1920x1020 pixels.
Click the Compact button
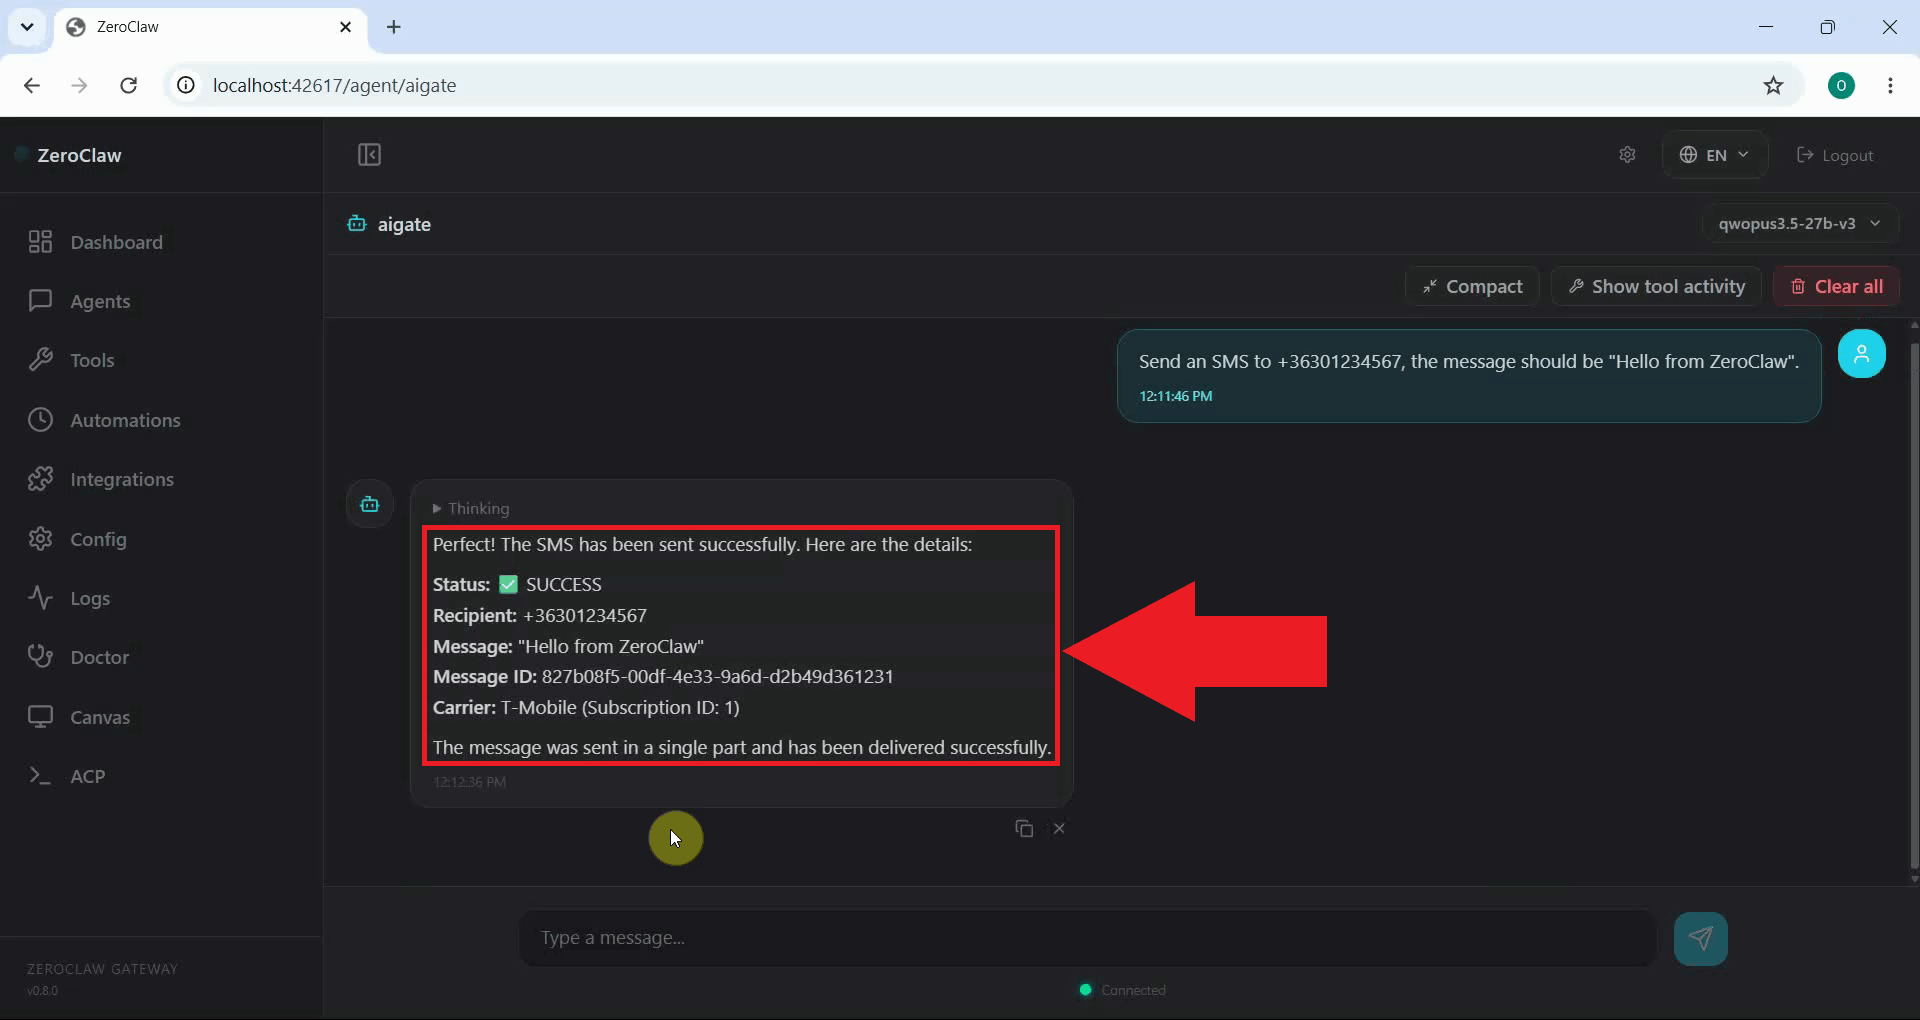pyautogui.click(x=1472, y=286)
